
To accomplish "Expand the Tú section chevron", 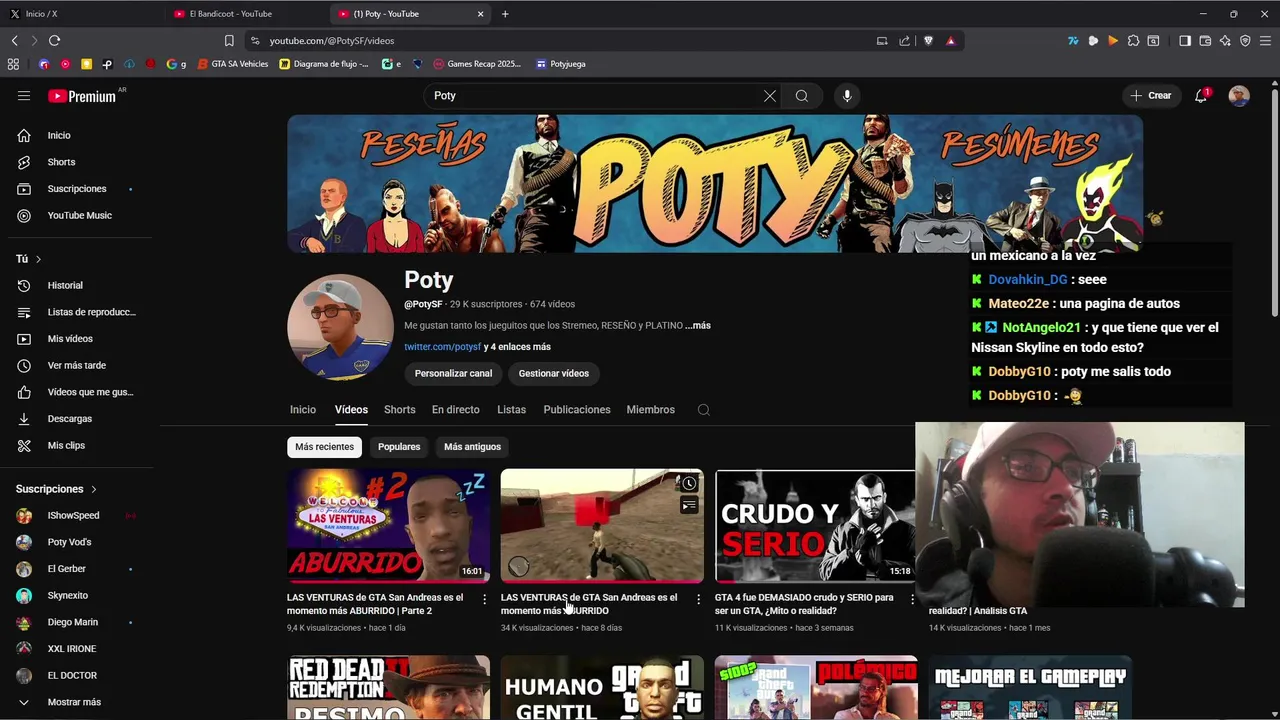I will 38,260.
